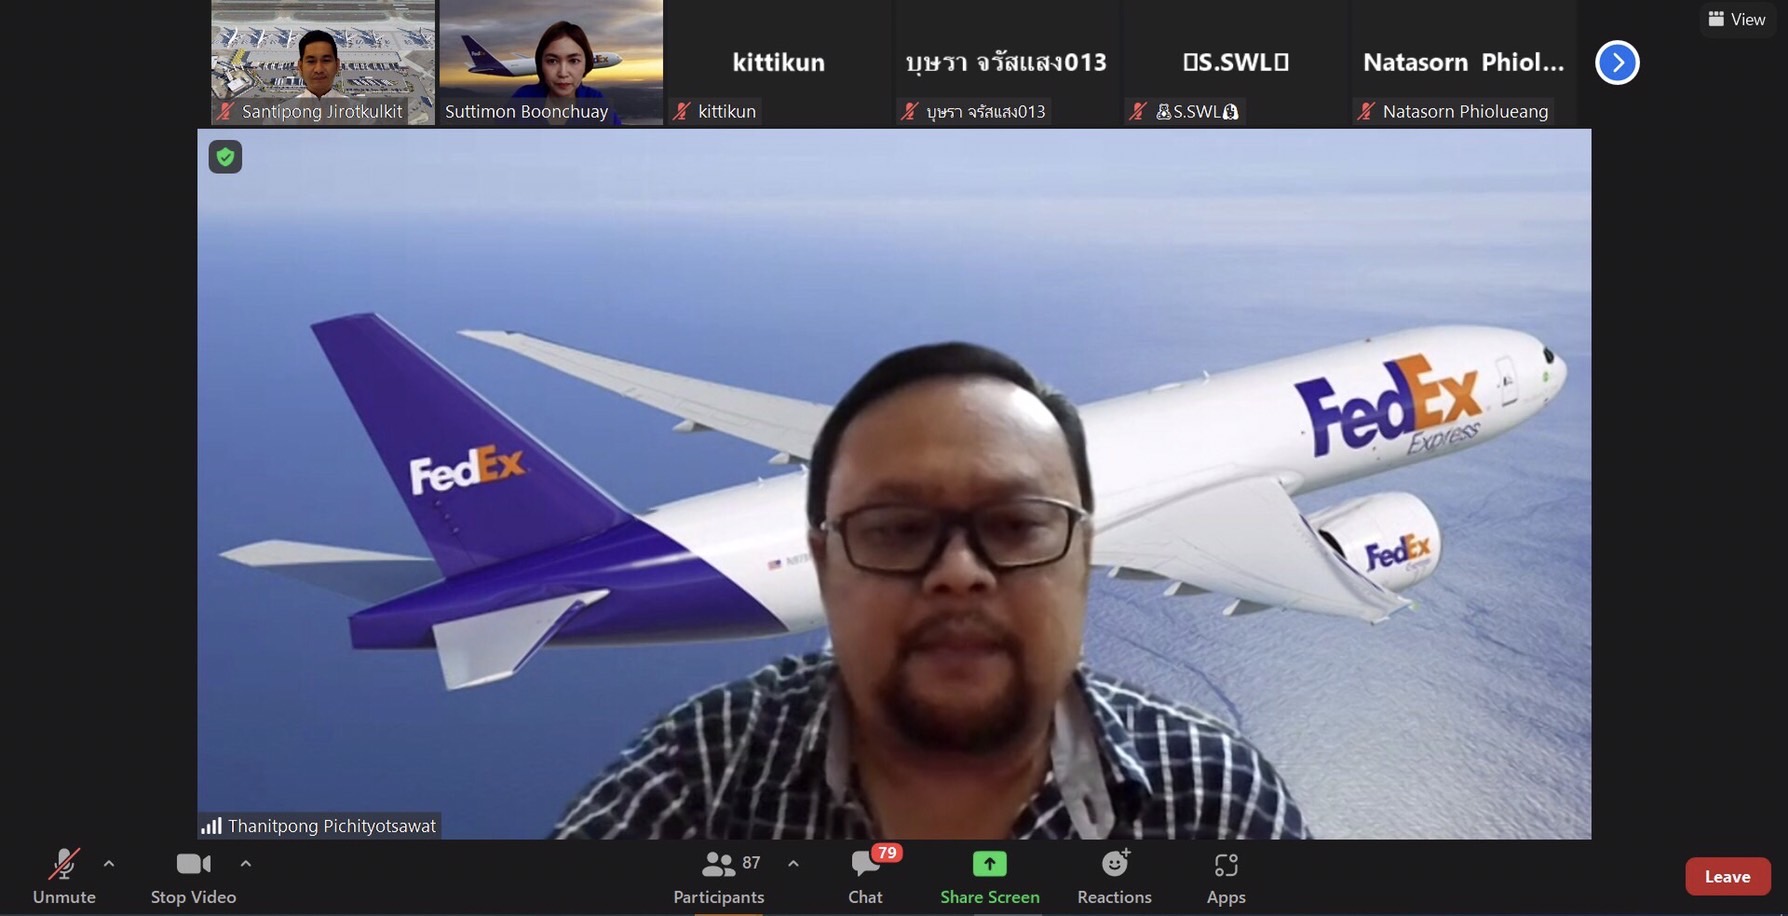
Task: Expand the participants options arrow
Action: (x=793, y=863)
